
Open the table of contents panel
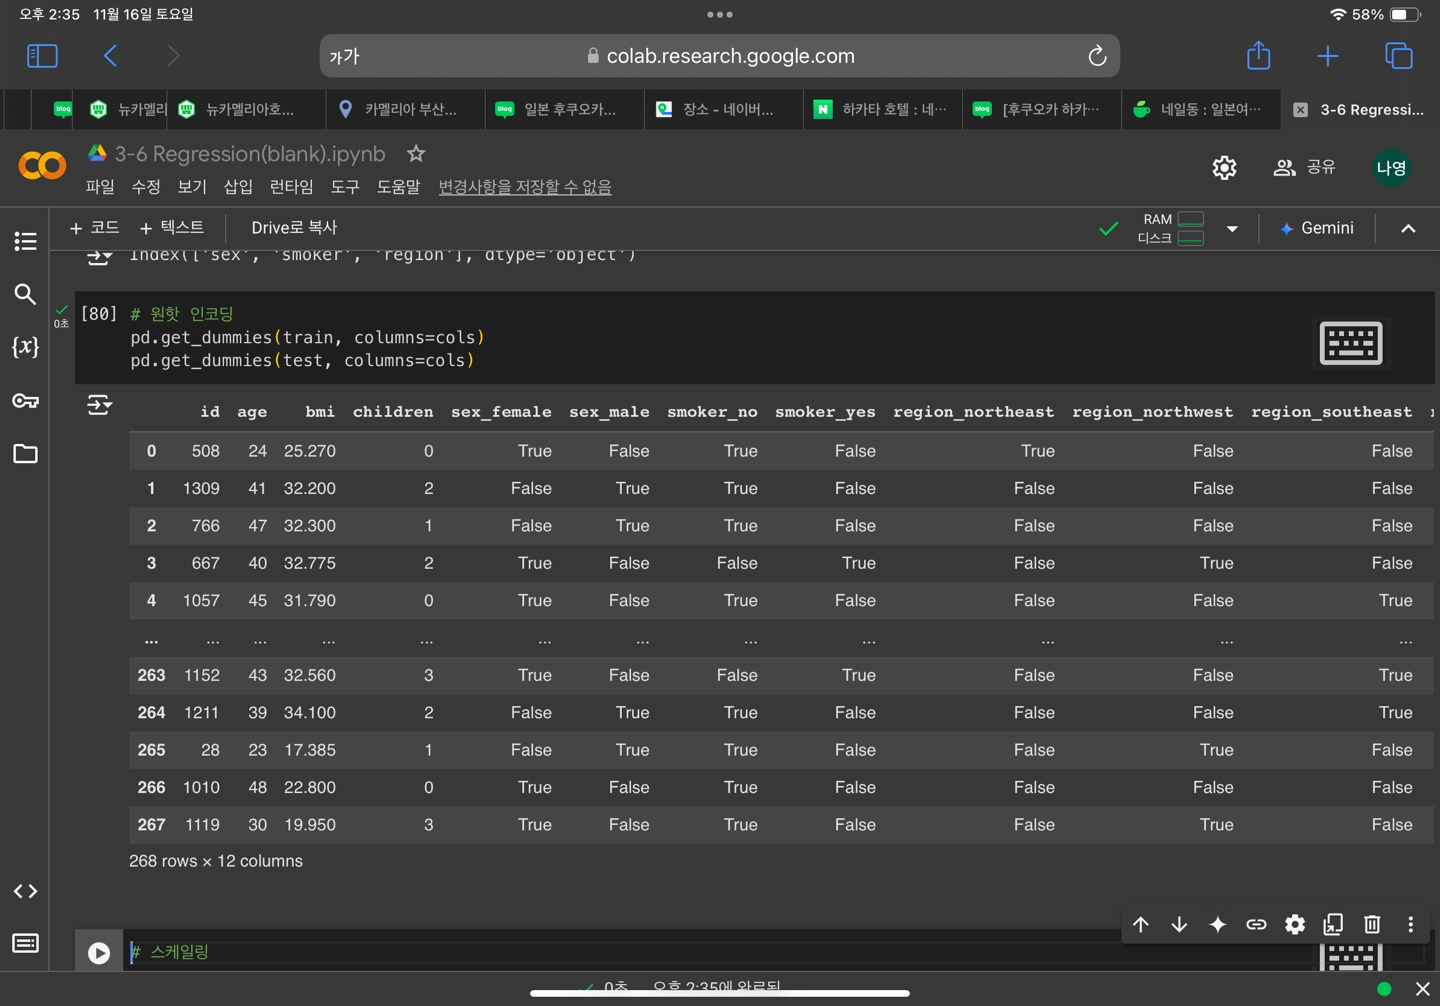pos(25,241)
